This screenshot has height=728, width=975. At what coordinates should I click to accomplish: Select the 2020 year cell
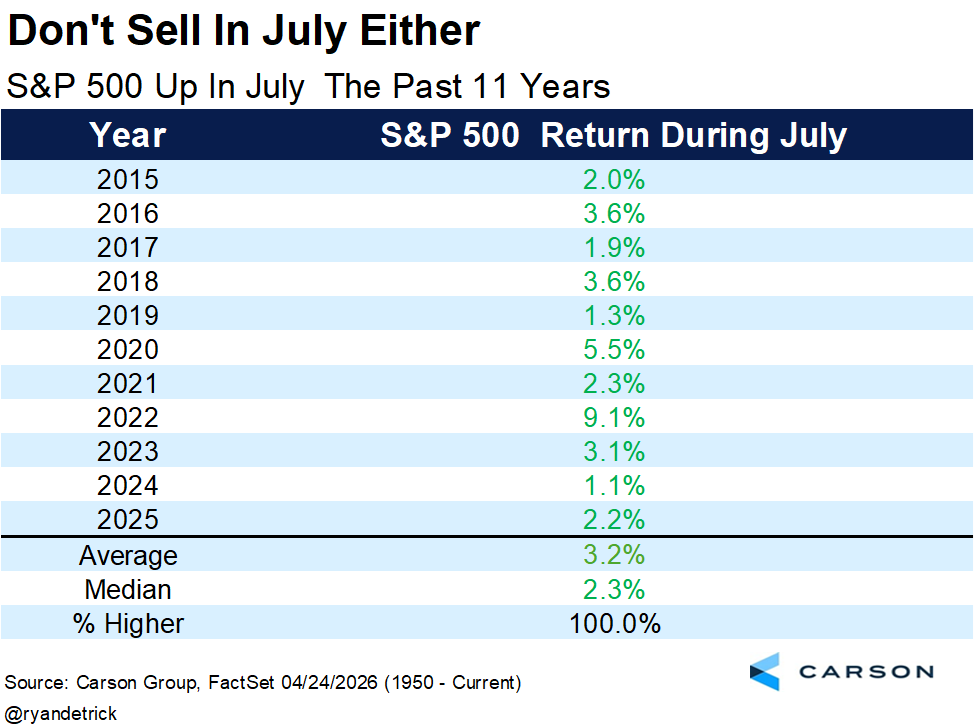click(127, 349)
